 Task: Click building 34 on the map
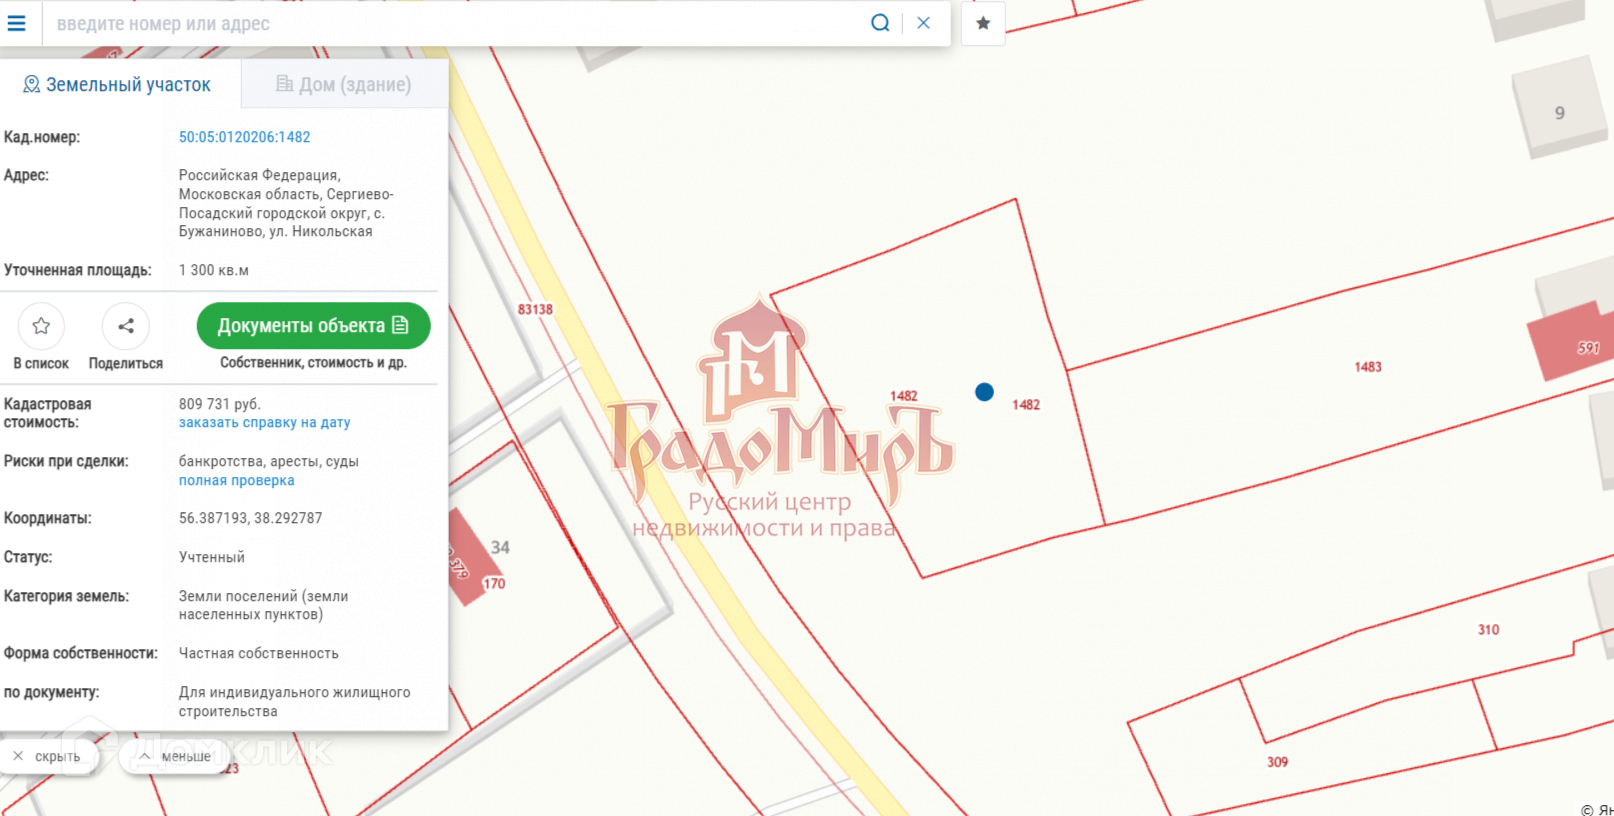pos(499,548)
